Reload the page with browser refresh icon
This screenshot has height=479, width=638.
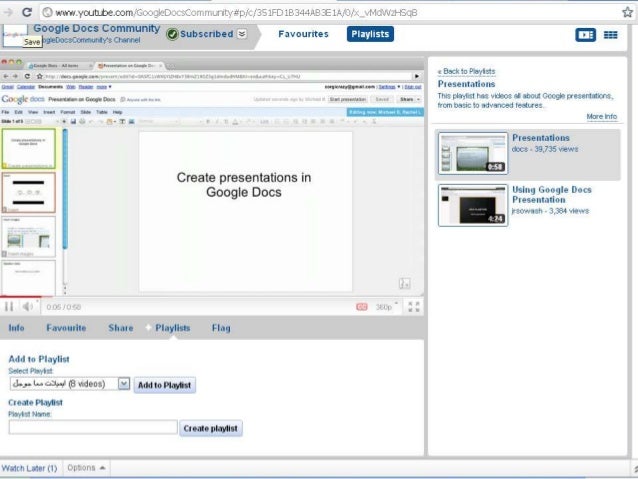(27, 12)
